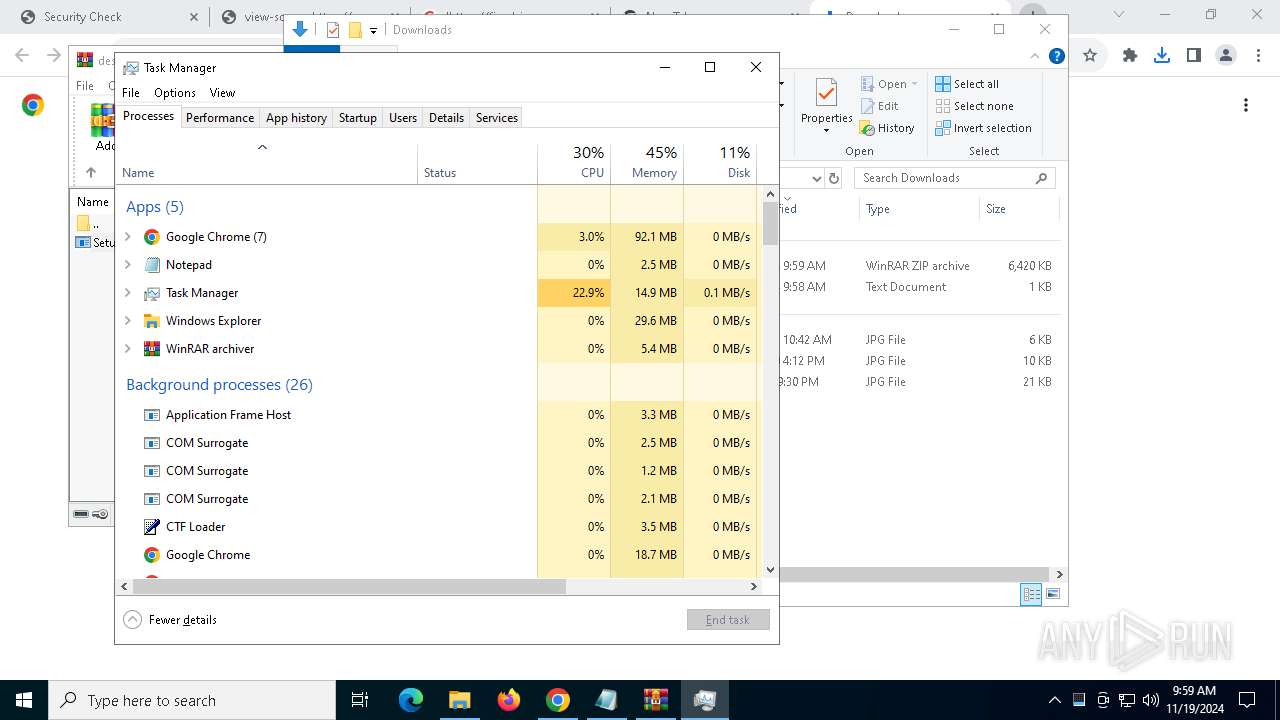This screenshot has height=720, width=1280.
Task: Open Explorer address history dropdown
Action: click(x=816, y=178)
